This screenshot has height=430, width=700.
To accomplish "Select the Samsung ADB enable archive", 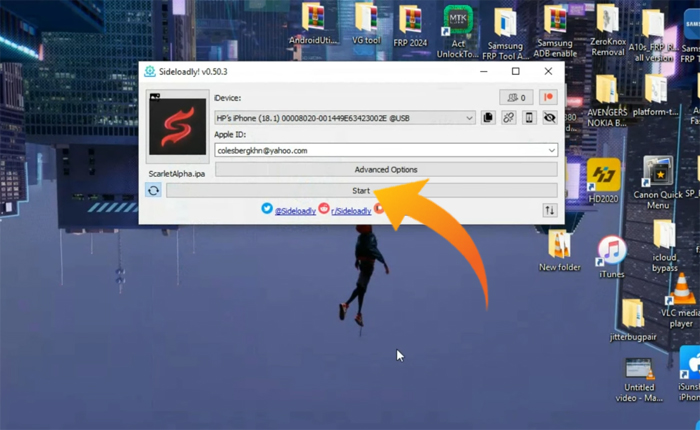I will (555, 31).
